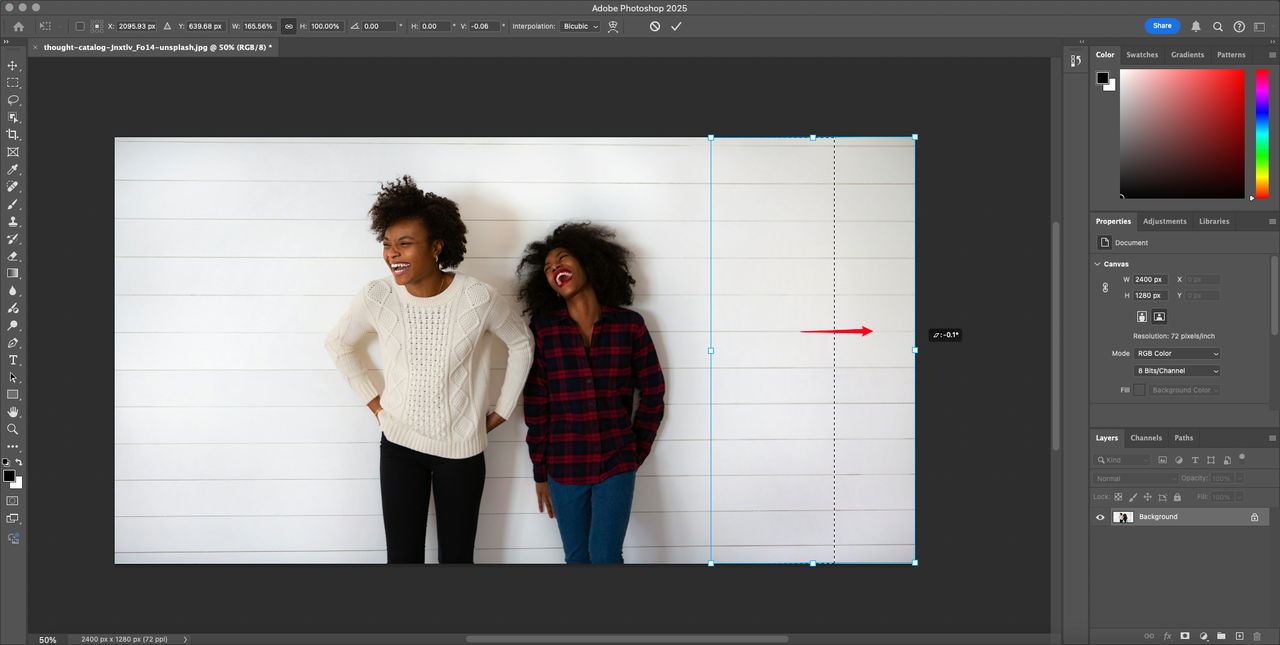Click the warp mode switch icon
This screenshot has width=1280, height=645.
[613, 26]
